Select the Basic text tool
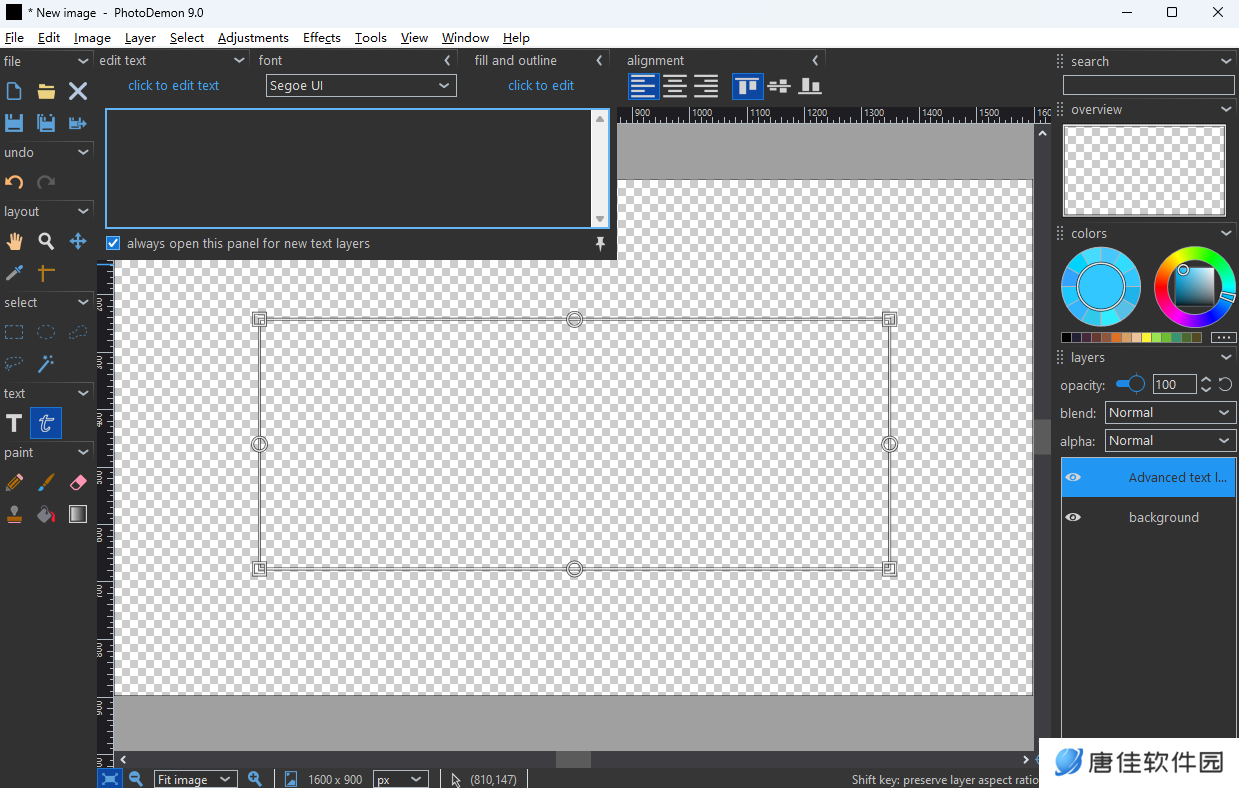1239x788 pixels. tap(14, 423)
